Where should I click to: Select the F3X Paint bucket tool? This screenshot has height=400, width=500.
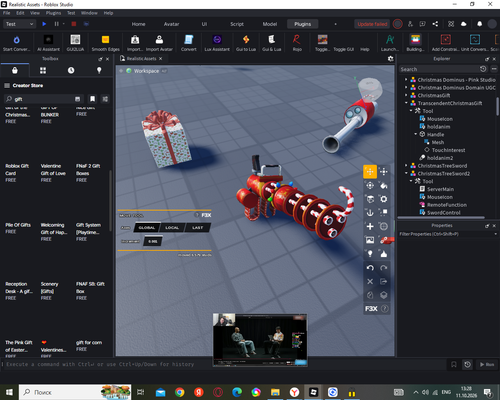click(384, 185)
